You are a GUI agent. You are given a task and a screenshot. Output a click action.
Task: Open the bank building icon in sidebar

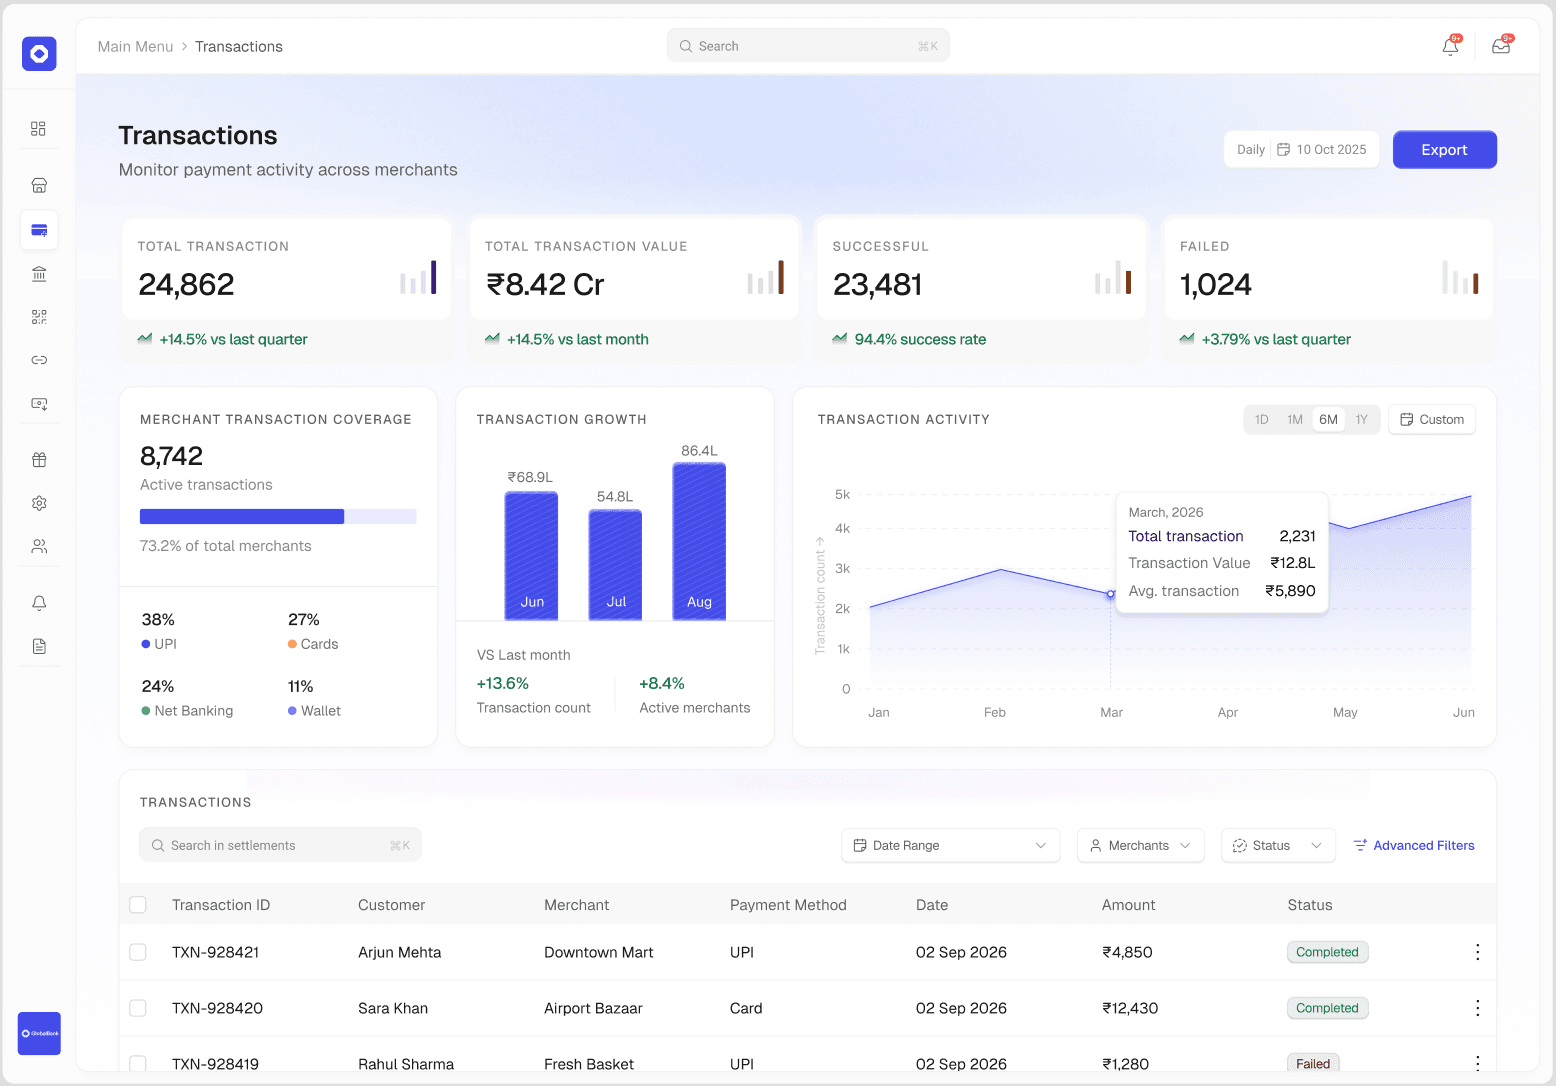click(x=39, y=274)
